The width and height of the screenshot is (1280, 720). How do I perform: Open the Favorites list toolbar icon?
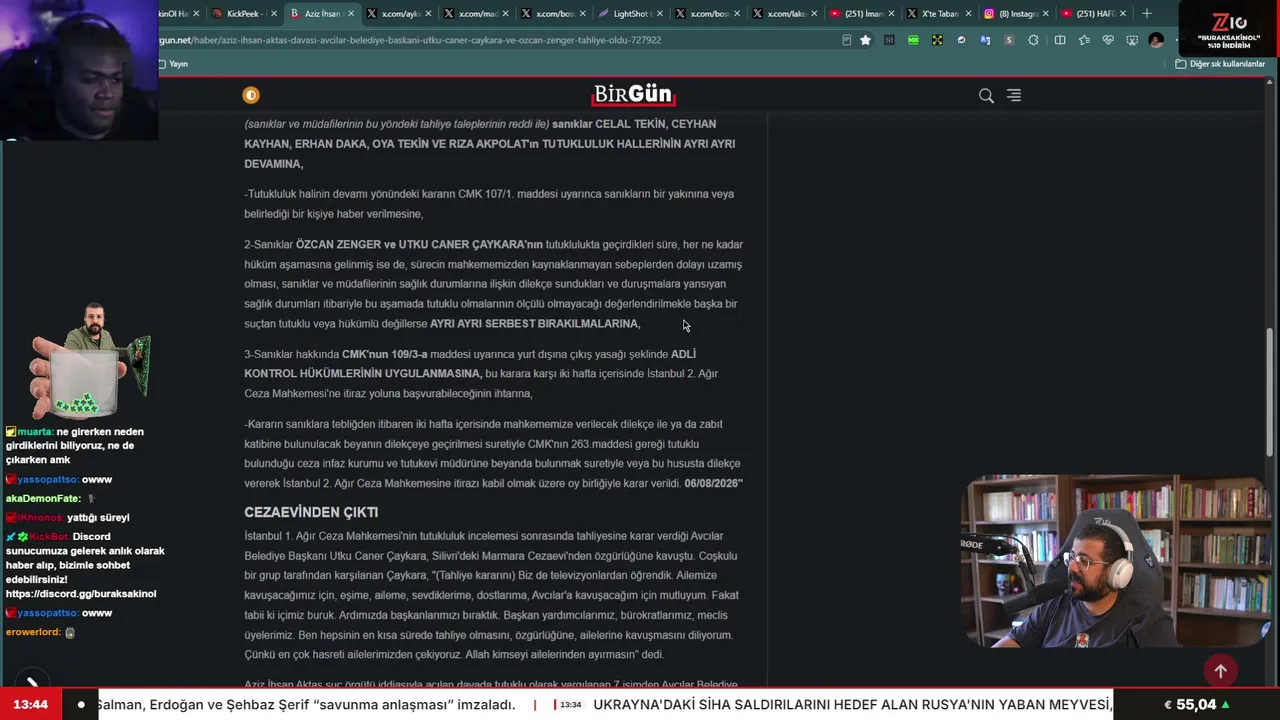[1084, 40]
